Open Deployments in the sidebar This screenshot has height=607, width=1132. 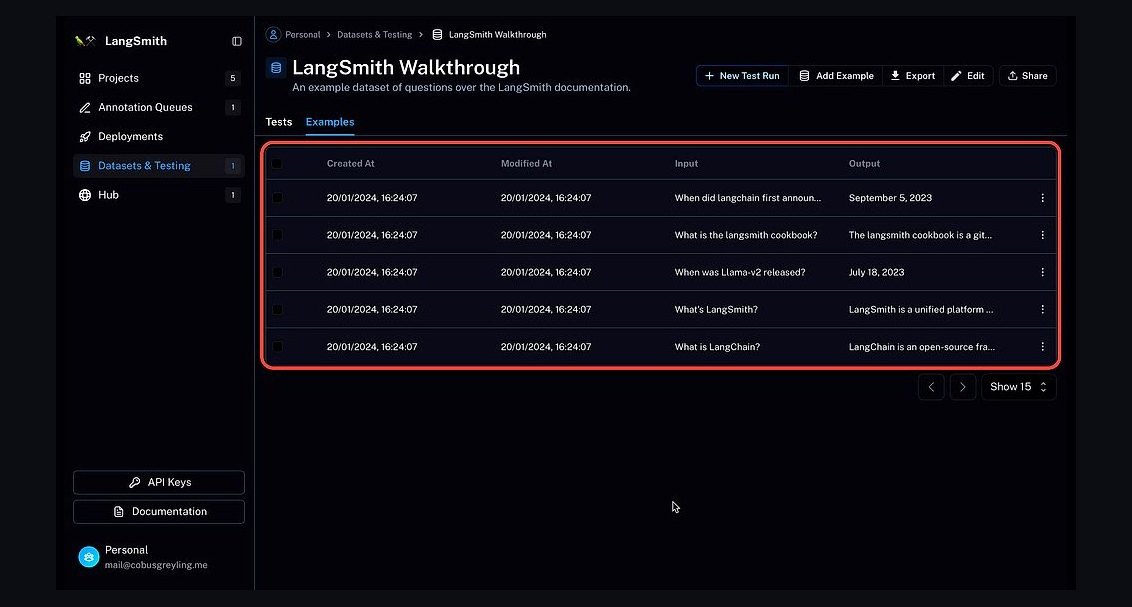[x=159, y=136]
